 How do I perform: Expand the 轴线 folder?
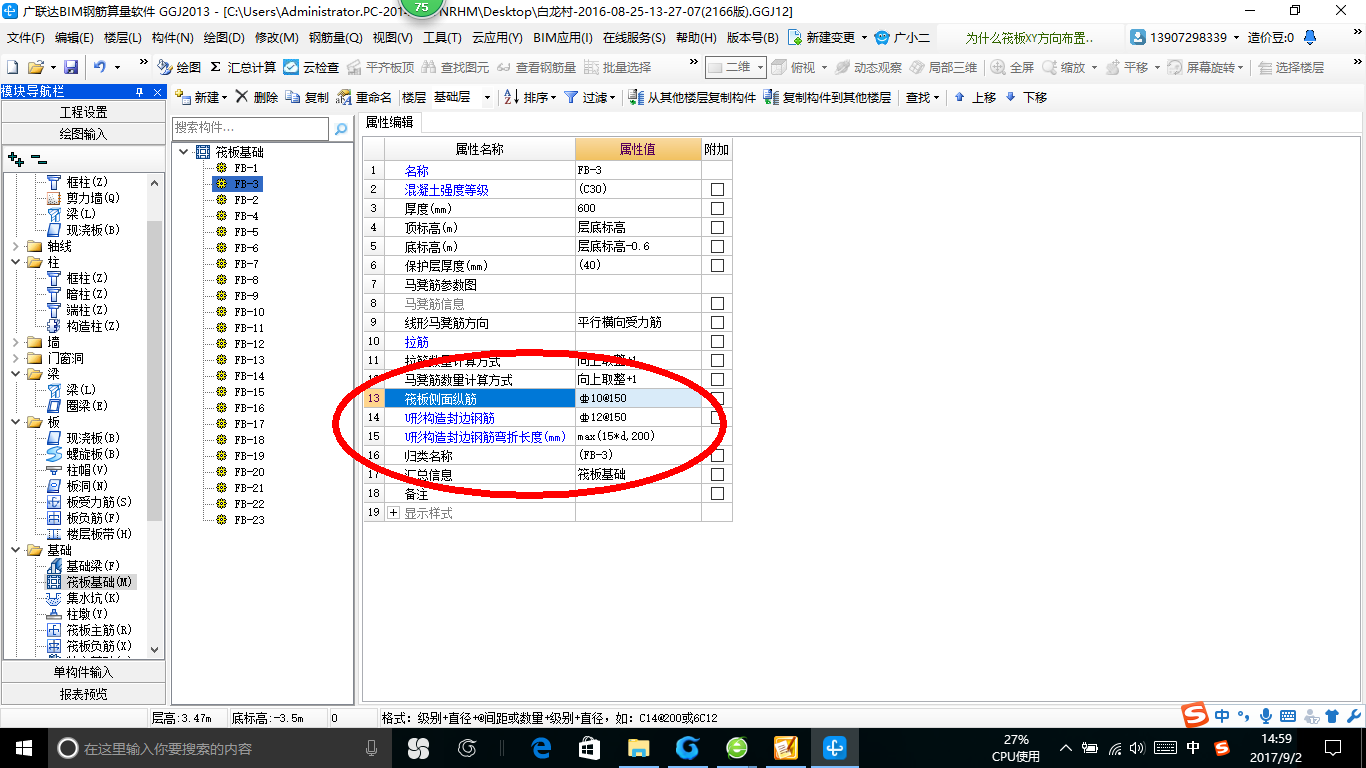pos(14,246)
